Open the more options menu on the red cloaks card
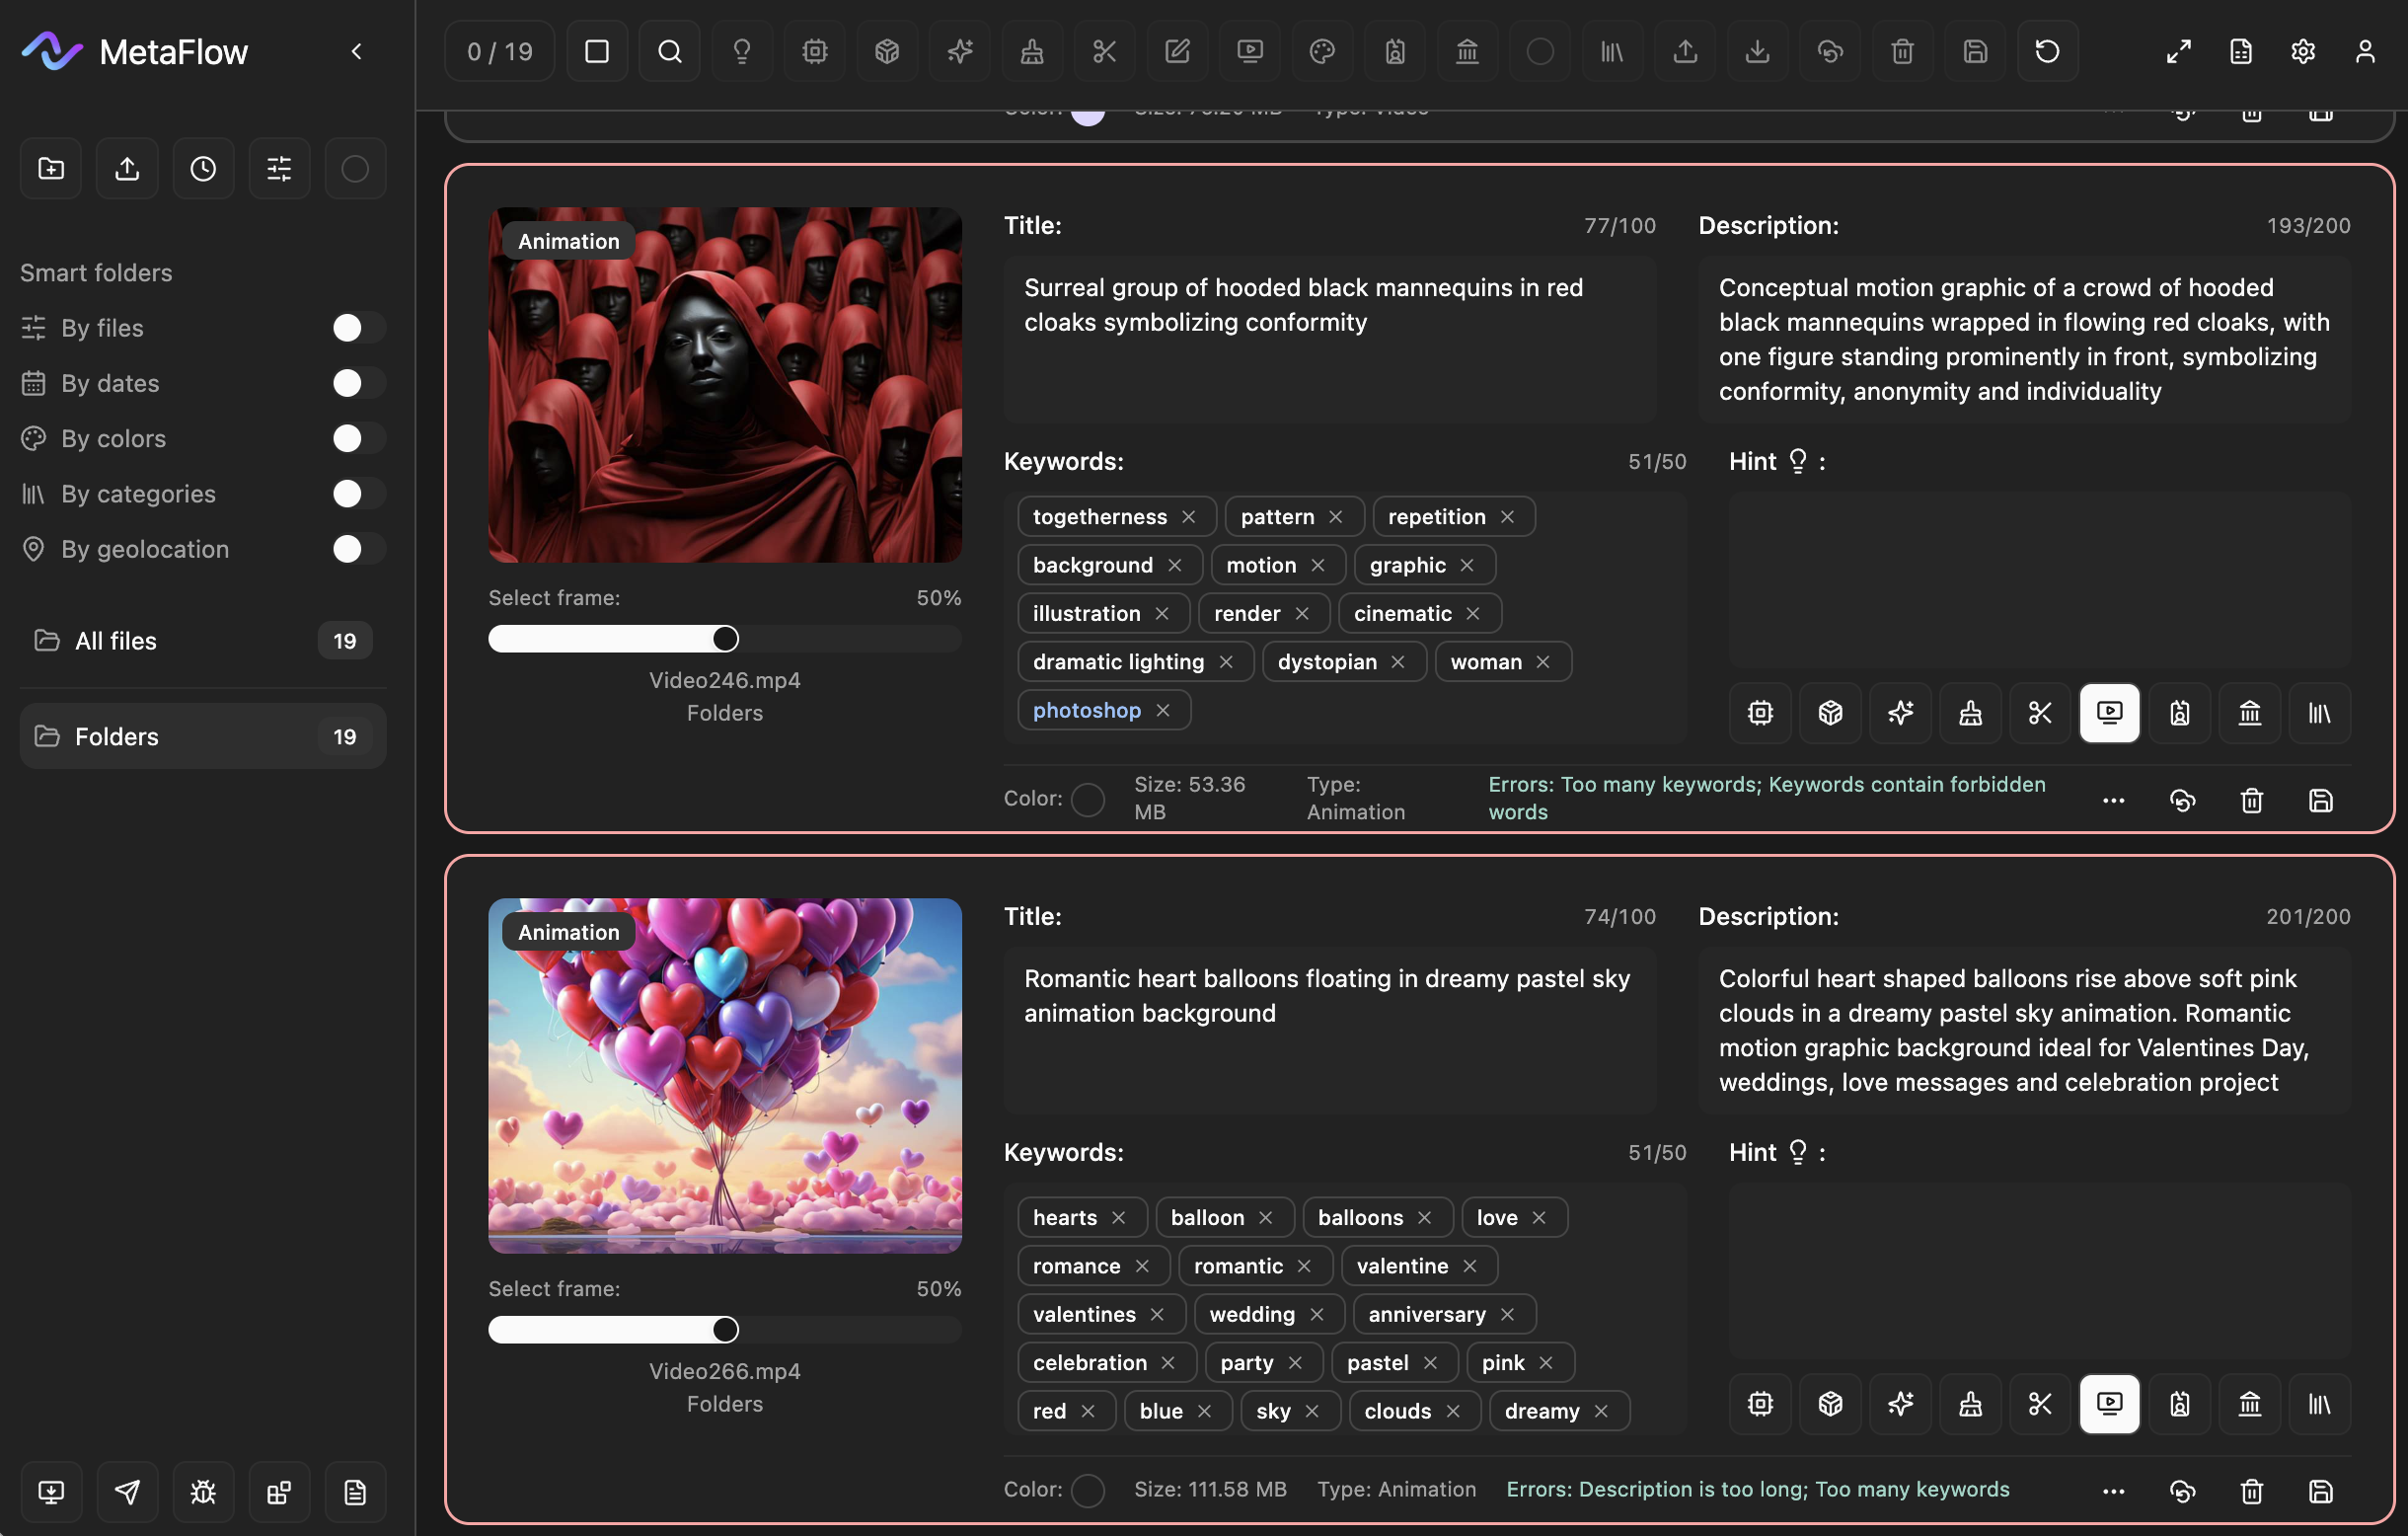 [2113, 800]
